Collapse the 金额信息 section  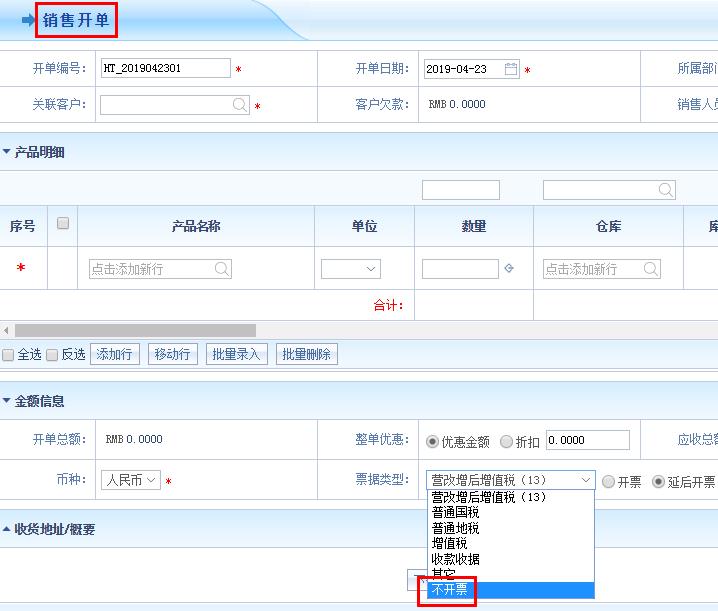pos(6,401)
